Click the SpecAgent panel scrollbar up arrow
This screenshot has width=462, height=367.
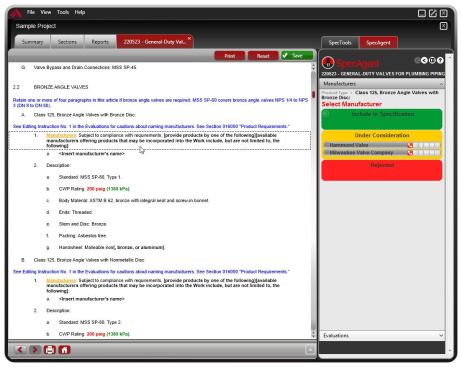point(449,57)
